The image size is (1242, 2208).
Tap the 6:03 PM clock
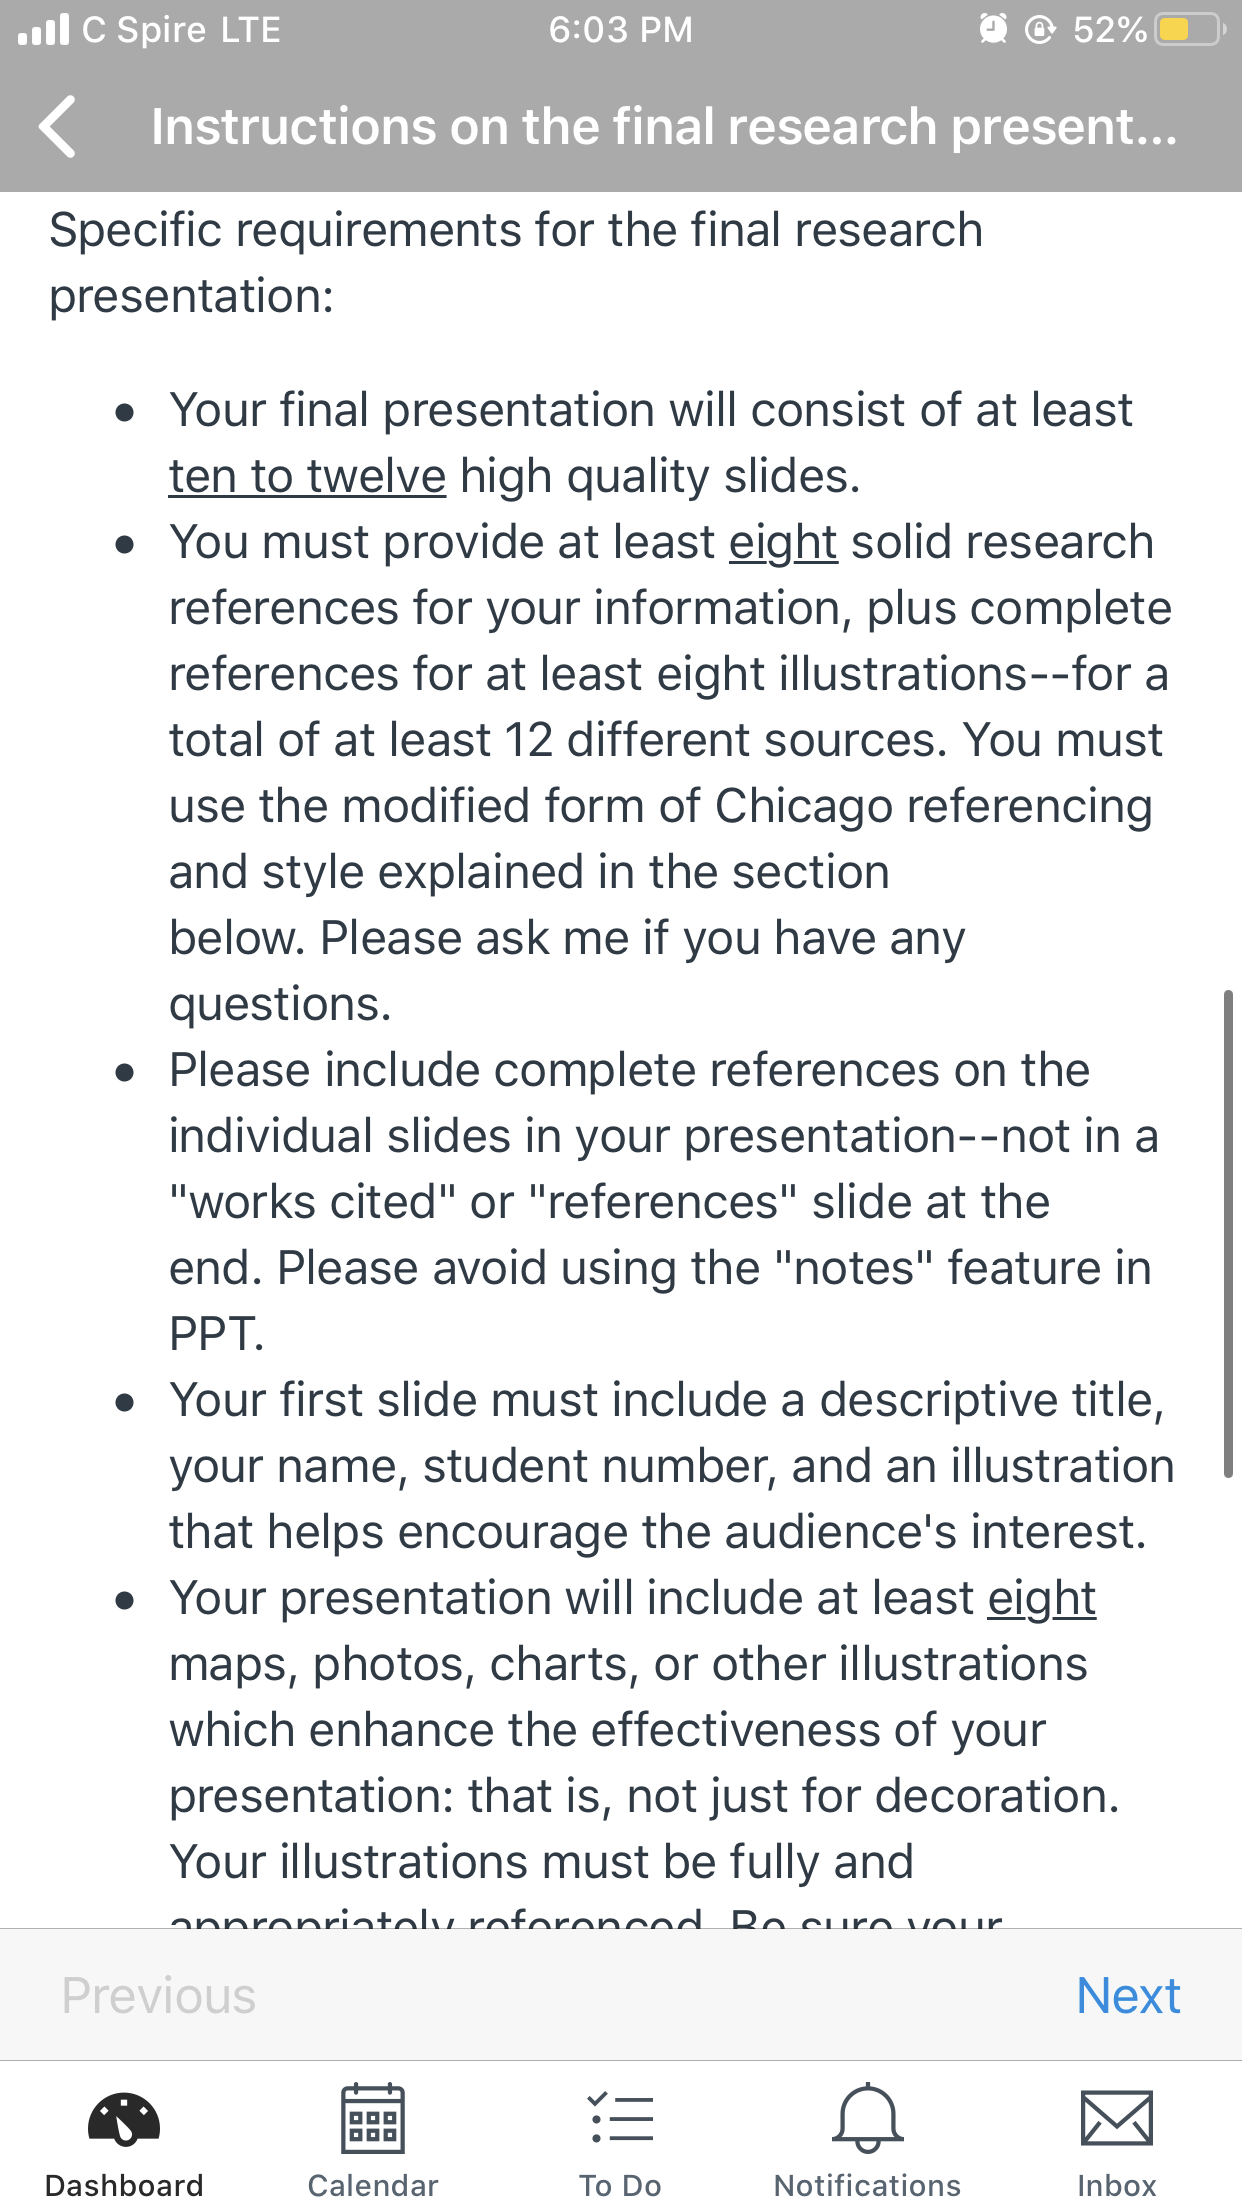[621, 30]
